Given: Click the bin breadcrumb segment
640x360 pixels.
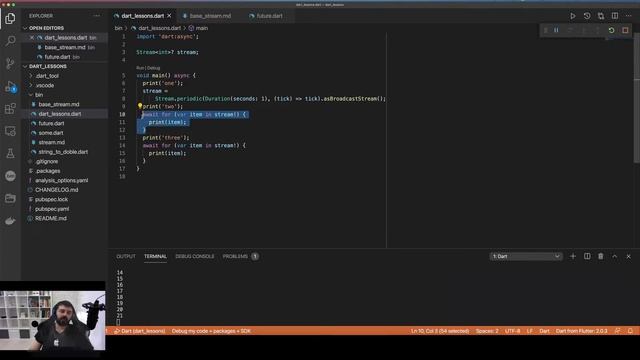Looking at the screenshot, I should (x=118, y=28).
